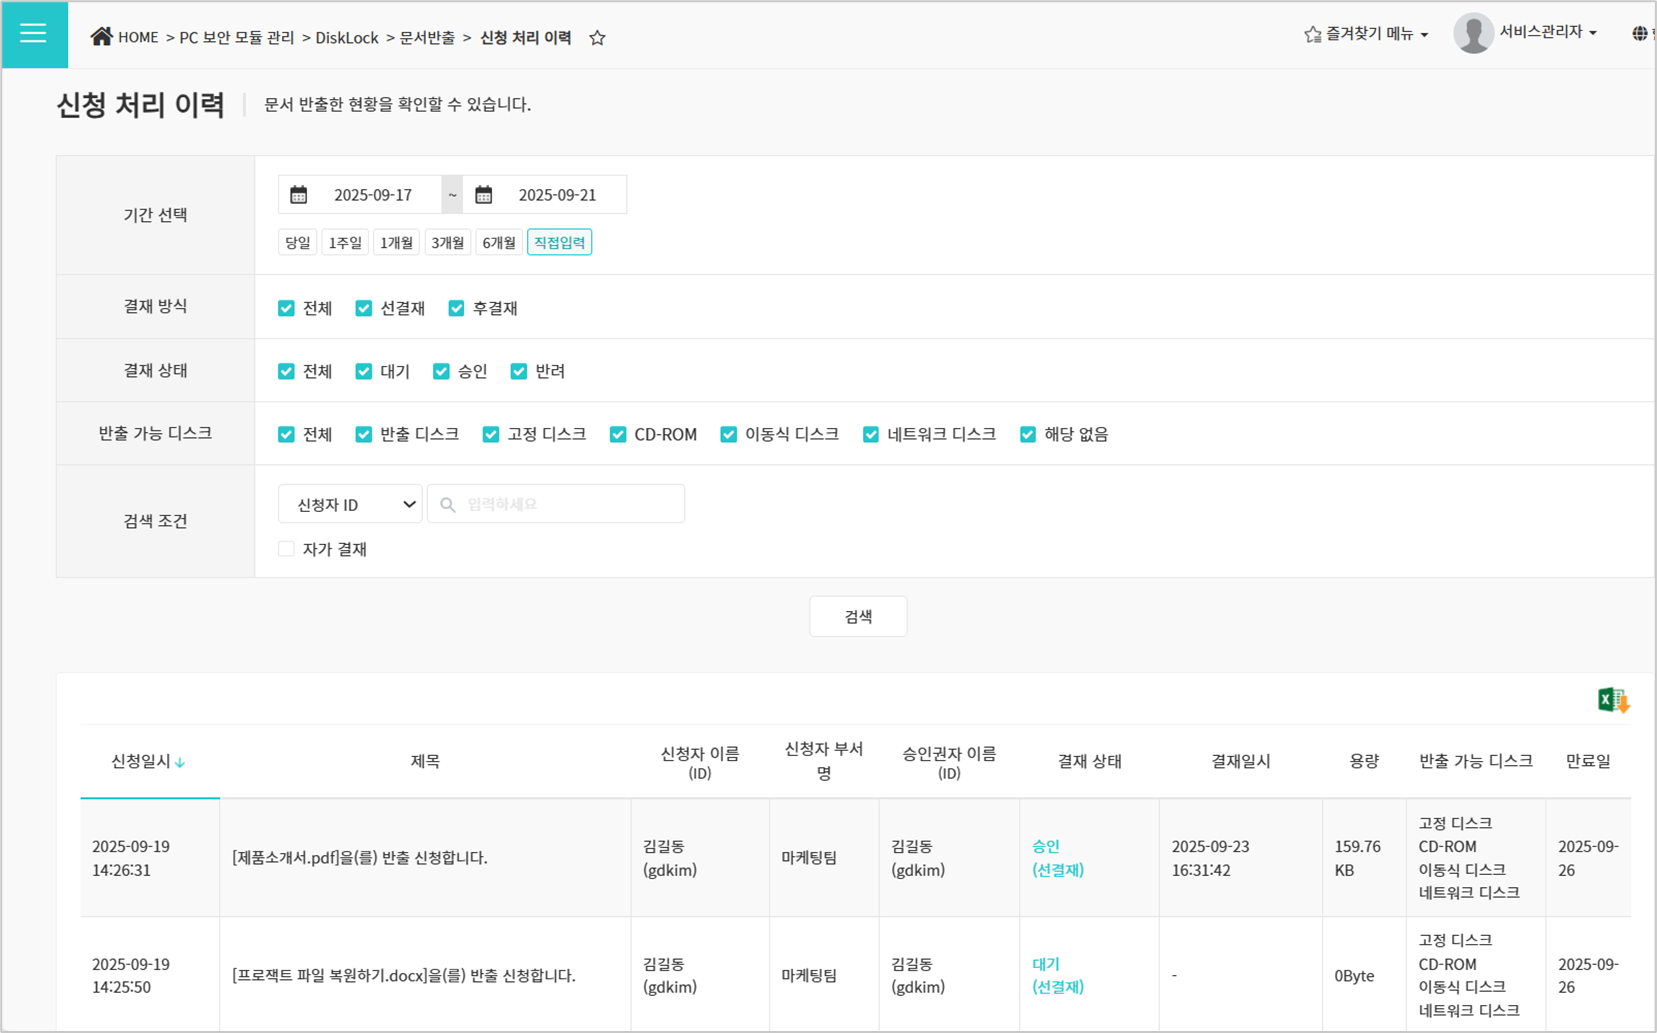Uncheck the 선결재 approval method checkbox

(364, 308)
